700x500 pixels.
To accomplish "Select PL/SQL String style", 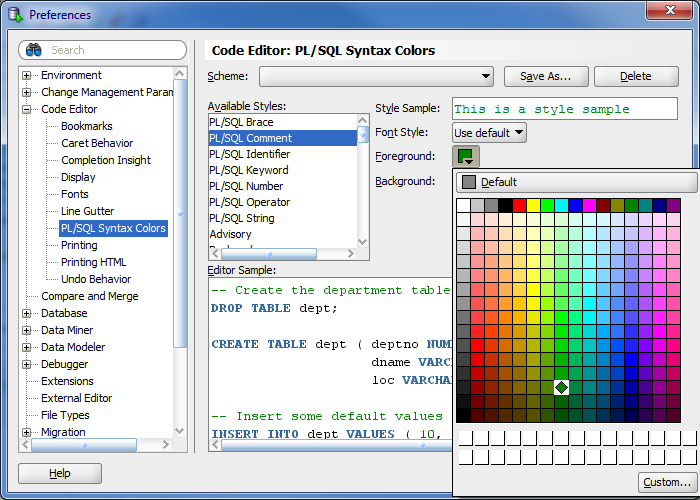I will (x=283, y=218).
